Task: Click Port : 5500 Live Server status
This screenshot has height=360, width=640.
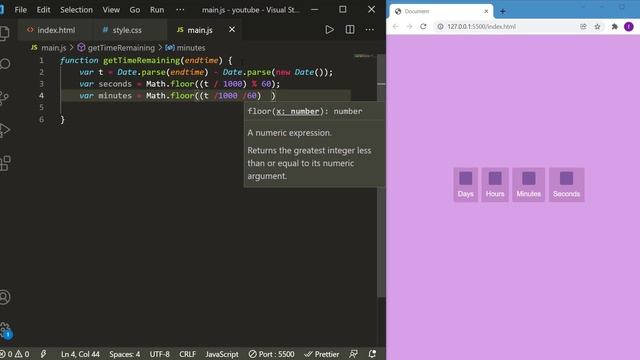Action: coord(271,354)
